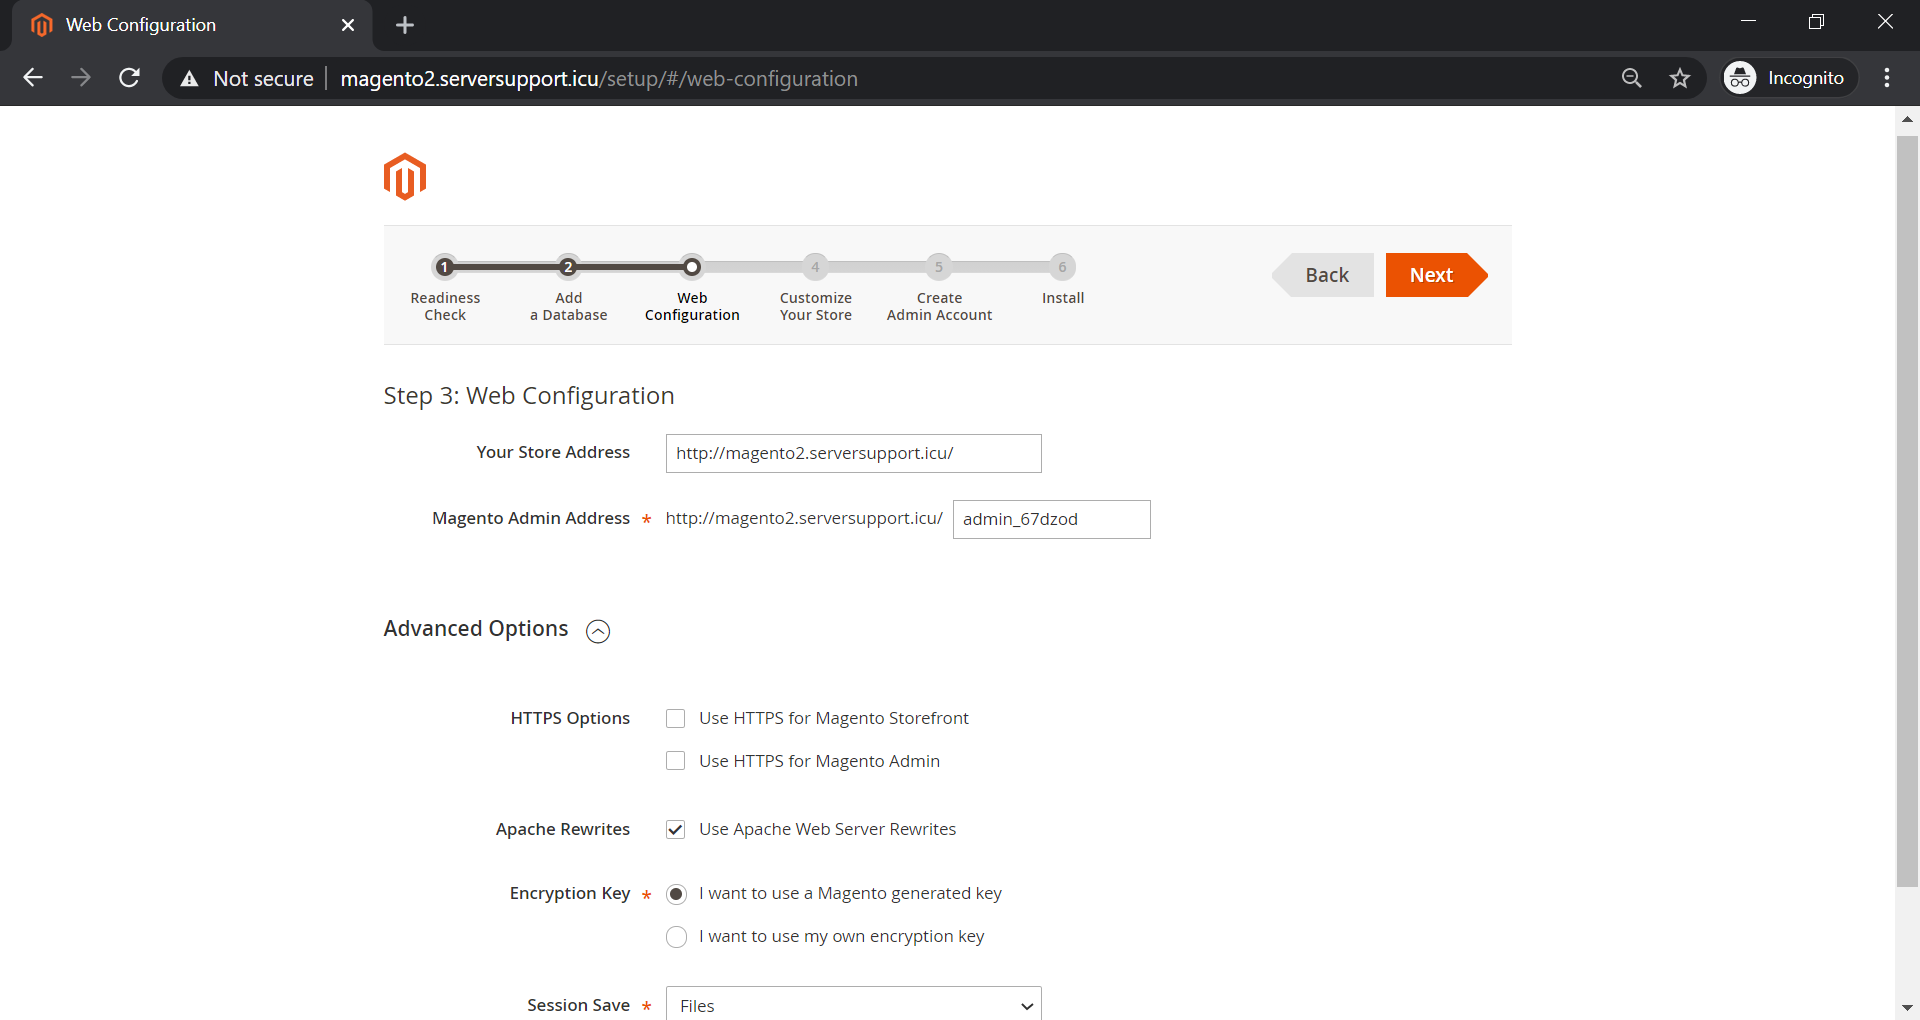Select the own encryption key option
1920x1020 pixels.
click(676, 936)
